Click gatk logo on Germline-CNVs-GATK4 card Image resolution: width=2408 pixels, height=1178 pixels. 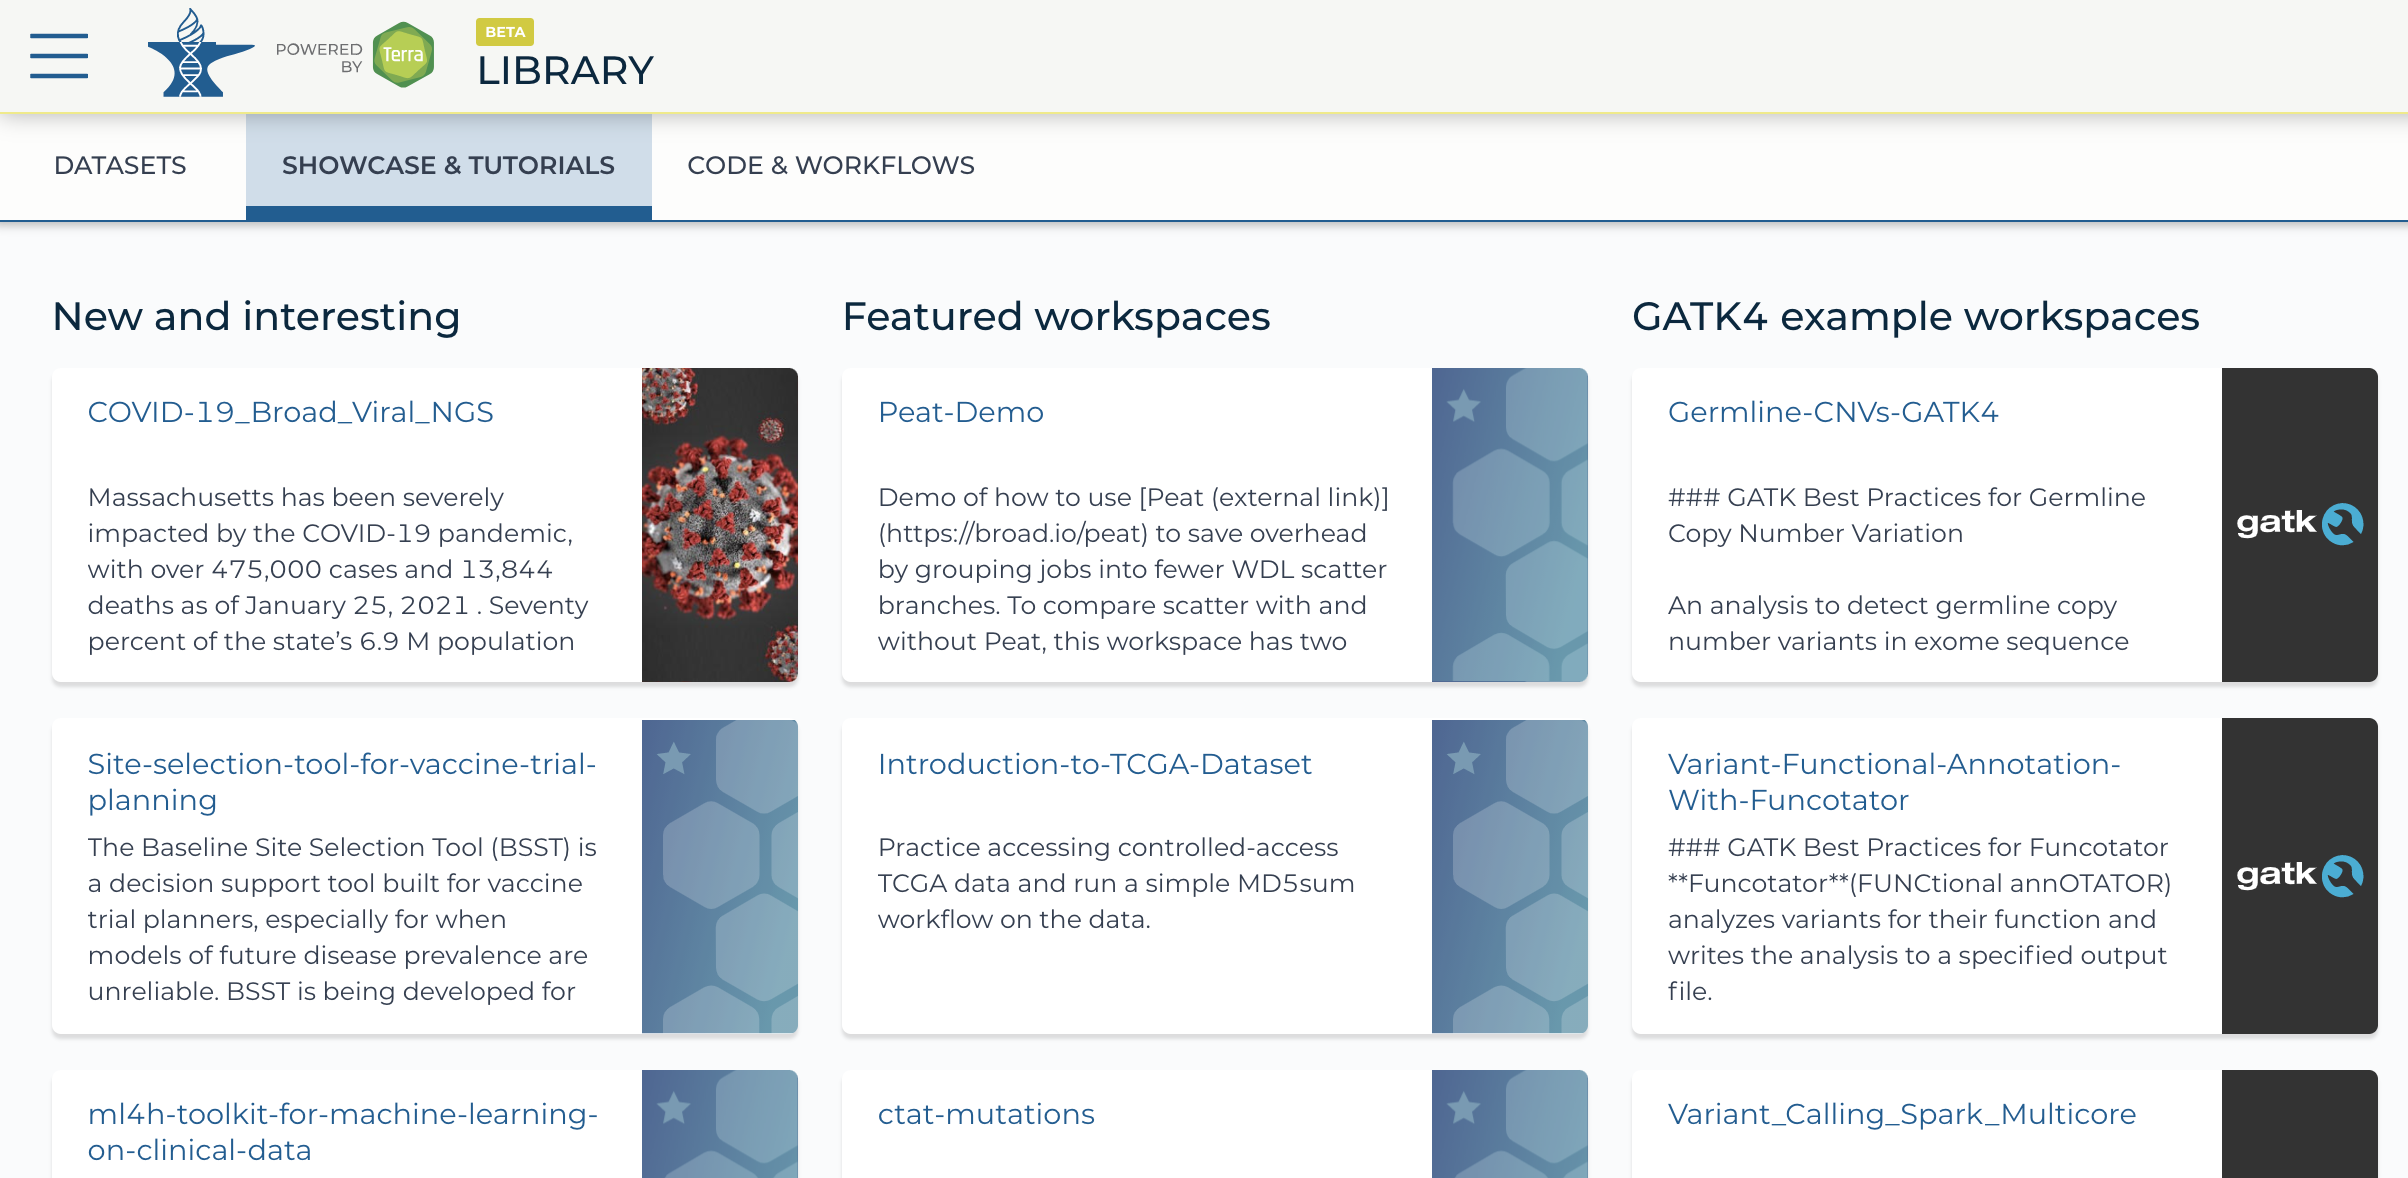pyautogui.click(x=2299, y=523)
